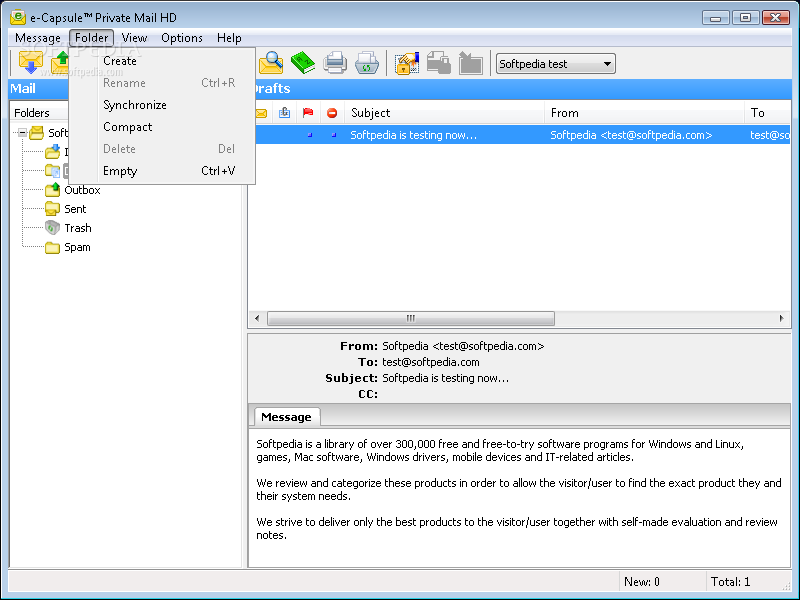800x600 pixels.
Task: Sort by the red flag column icon
Action: coord(308,113)
